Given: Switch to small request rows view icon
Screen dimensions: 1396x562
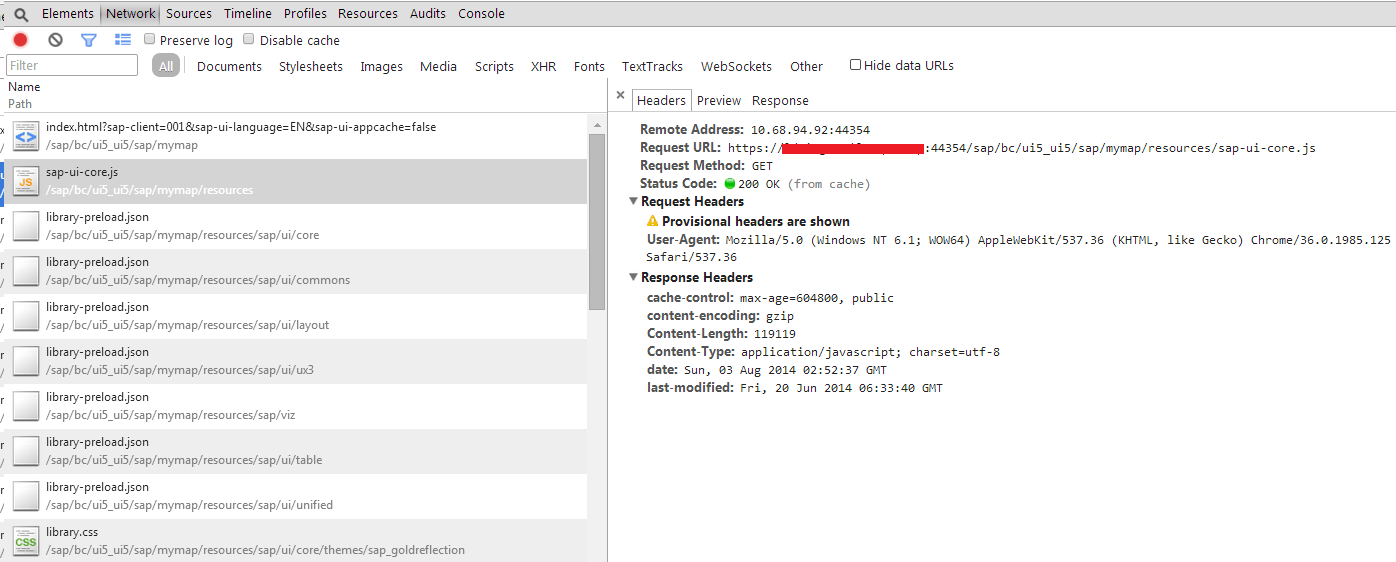Looking at the screenshot, I should pos(123,40).
